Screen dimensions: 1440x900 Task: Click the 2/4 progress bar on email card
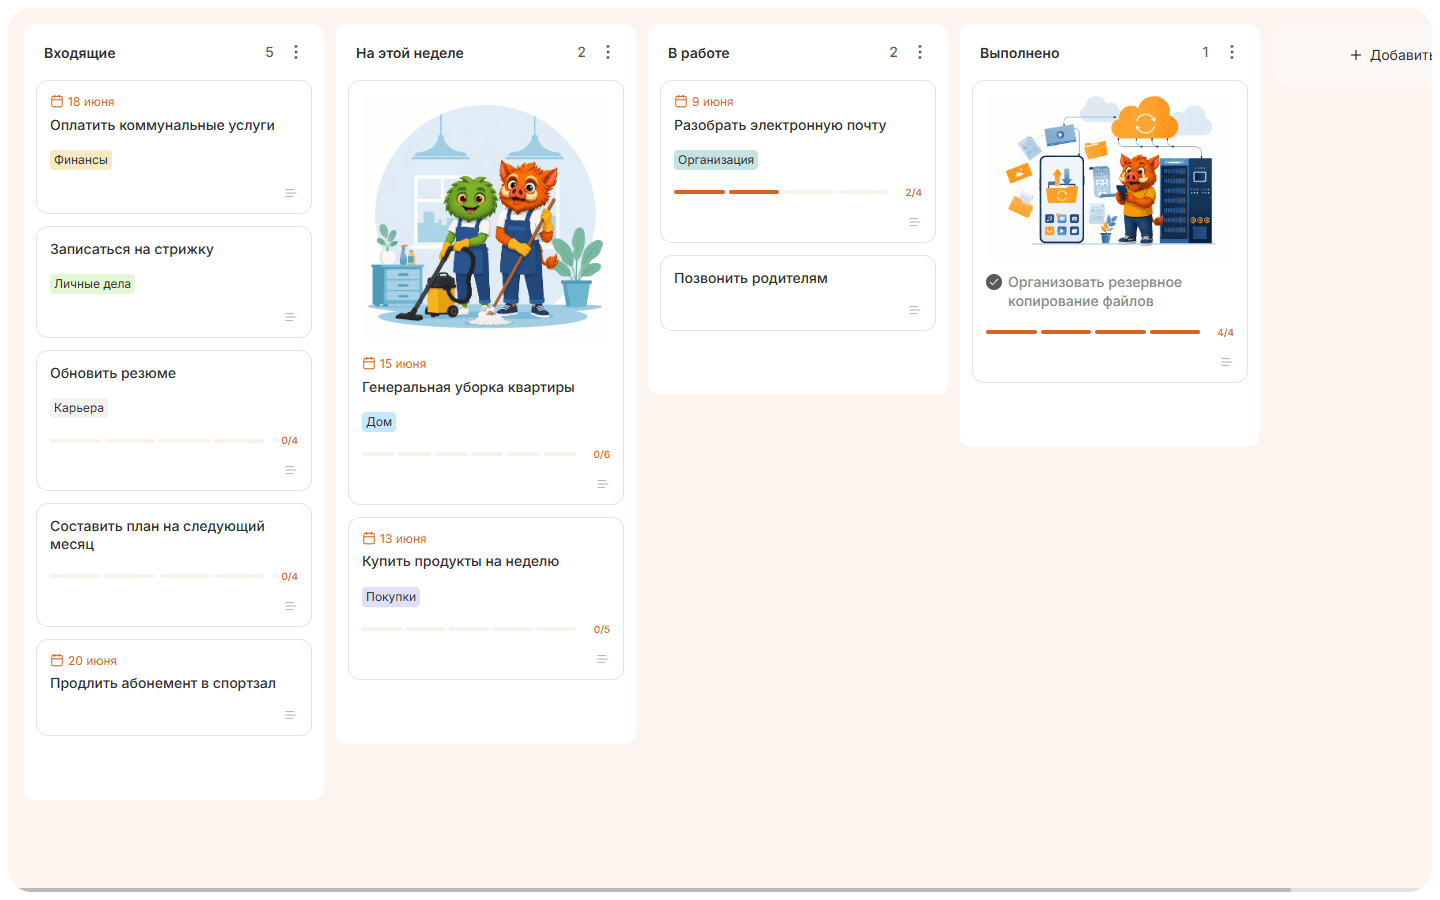pyautogui.click(x=781, y=192)
